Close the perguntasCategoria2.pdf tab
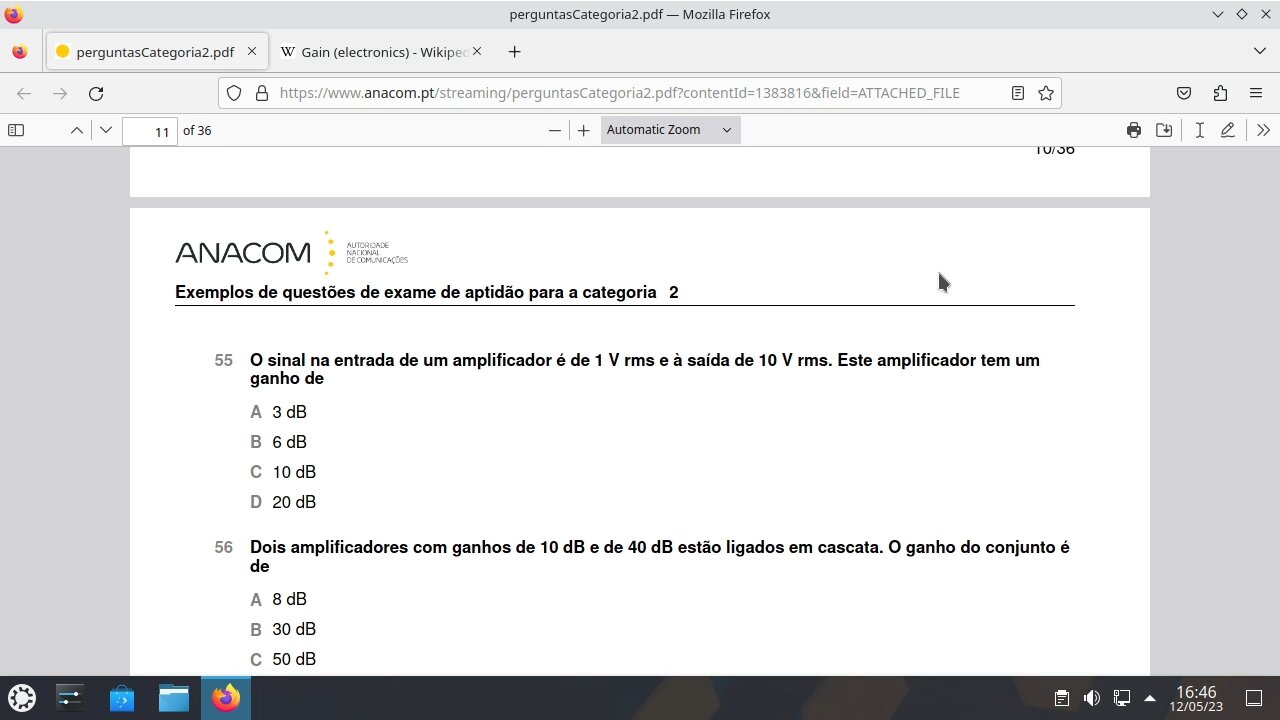 point(252,52)
